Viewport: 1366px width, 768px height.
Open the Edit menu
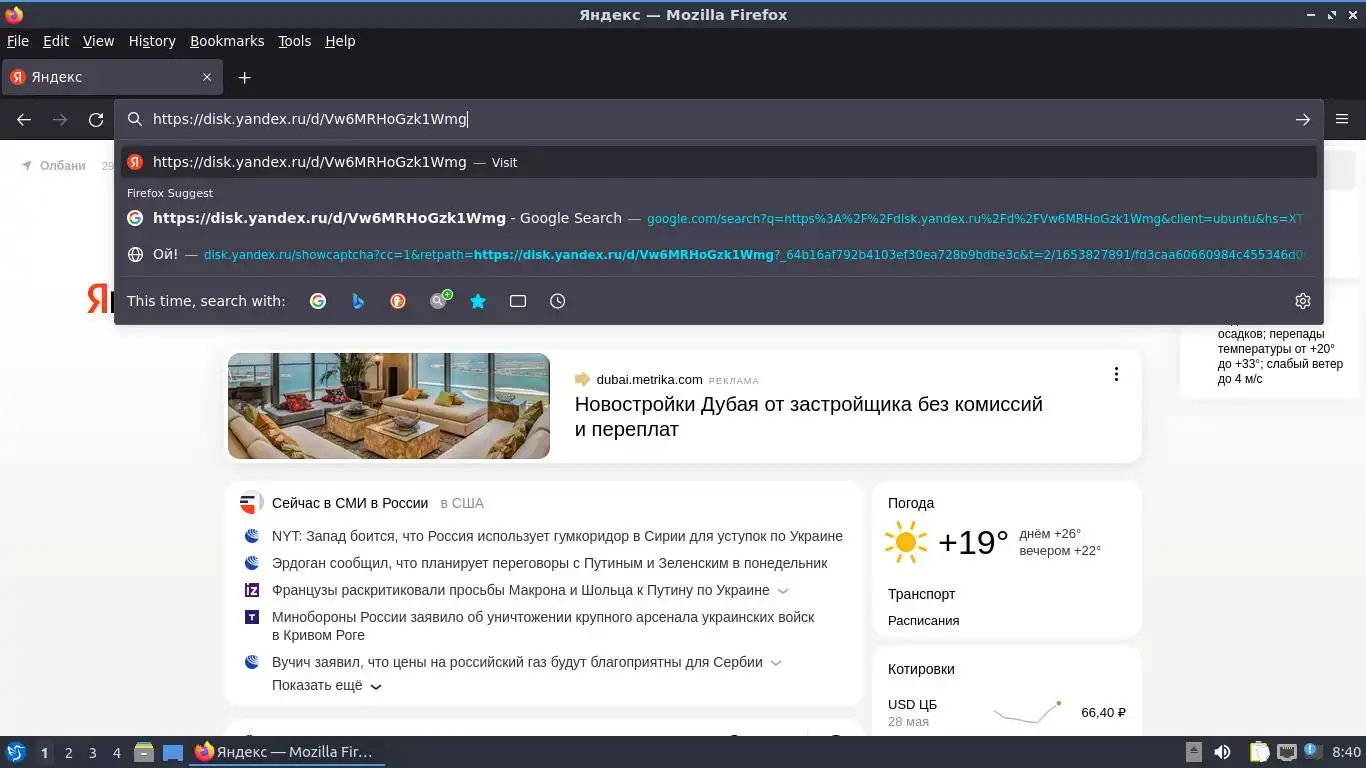(x=56, y=41)
